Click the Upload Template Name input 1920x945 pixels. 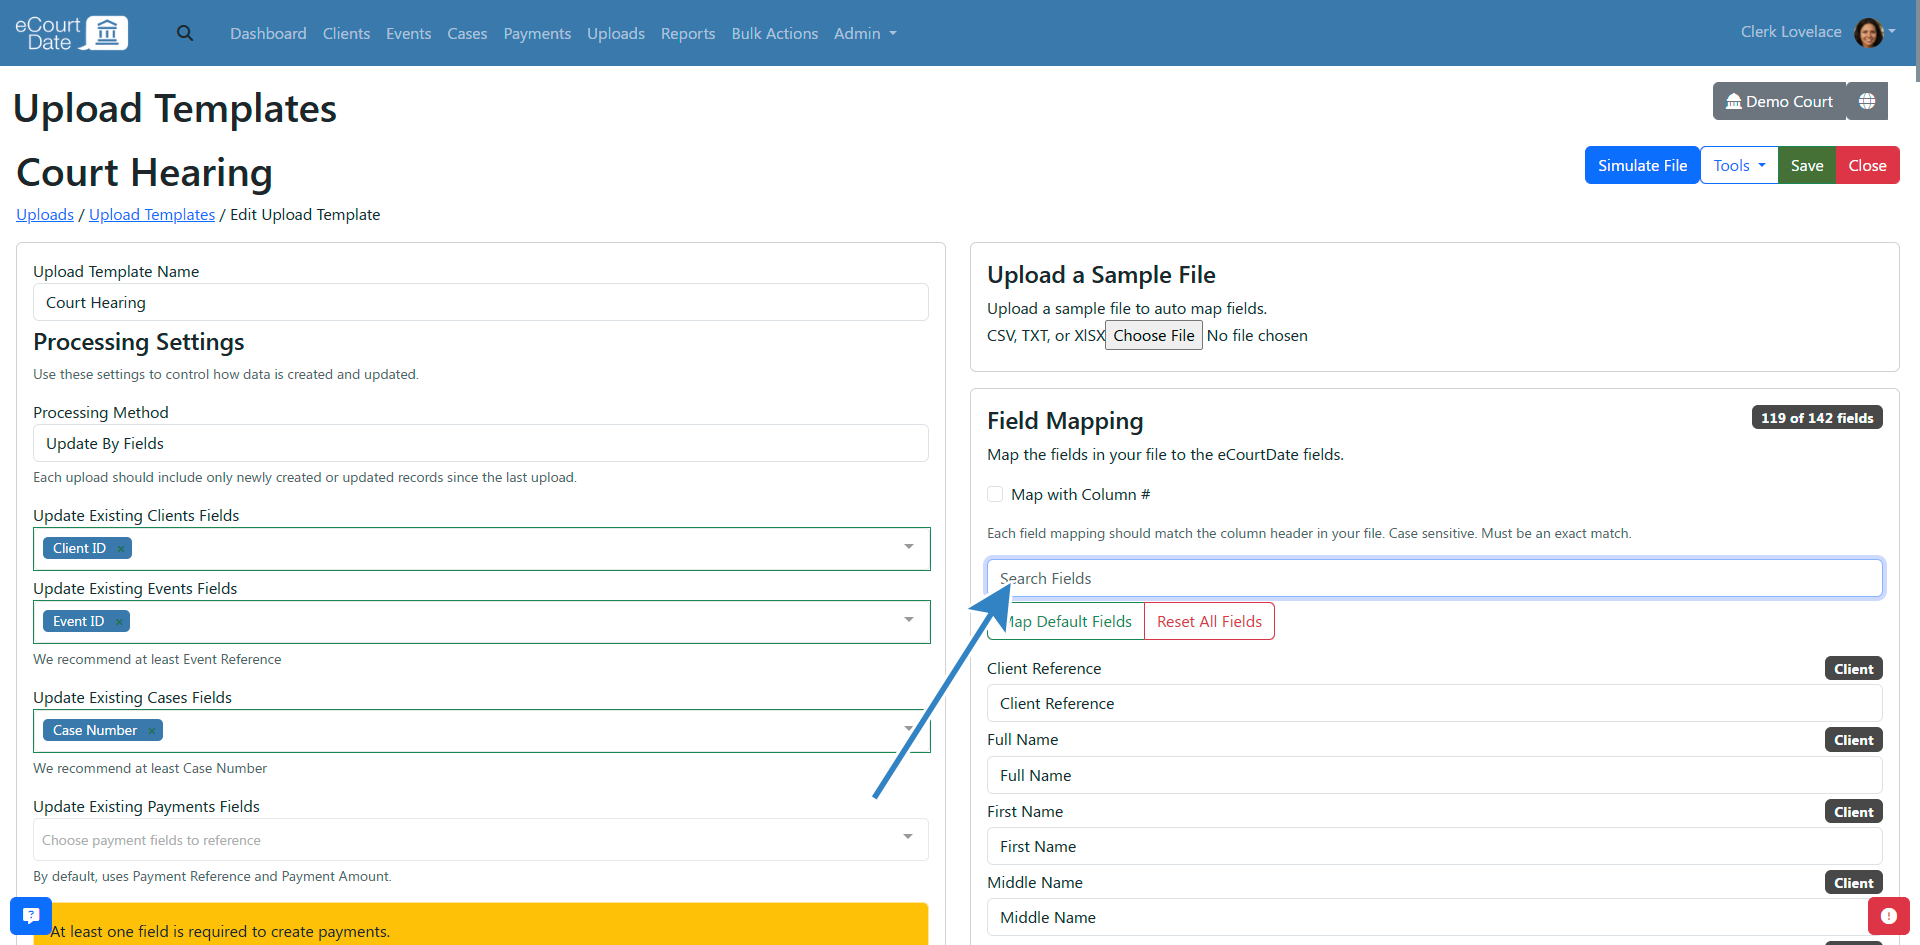pyautogui.click(x=481, y=302)
